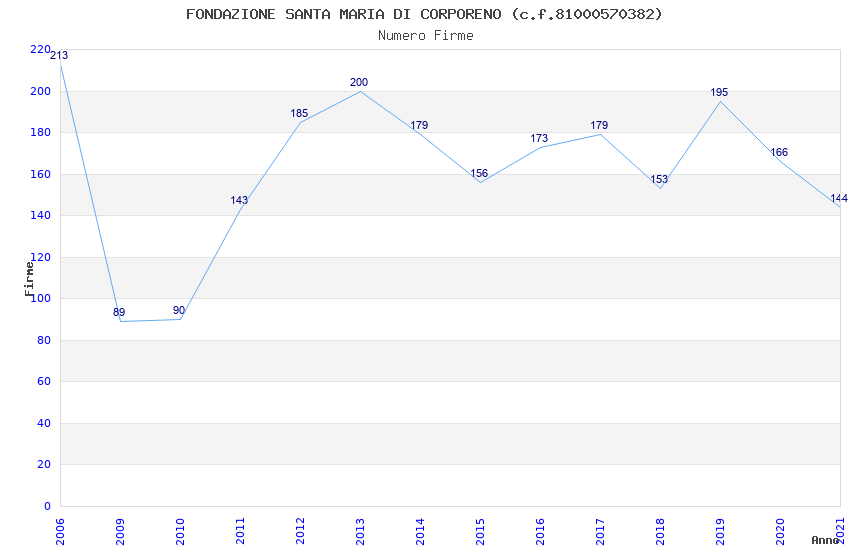Click the x-axis year 2013
Screen dimensions: 850x550
tap(360, 531)
